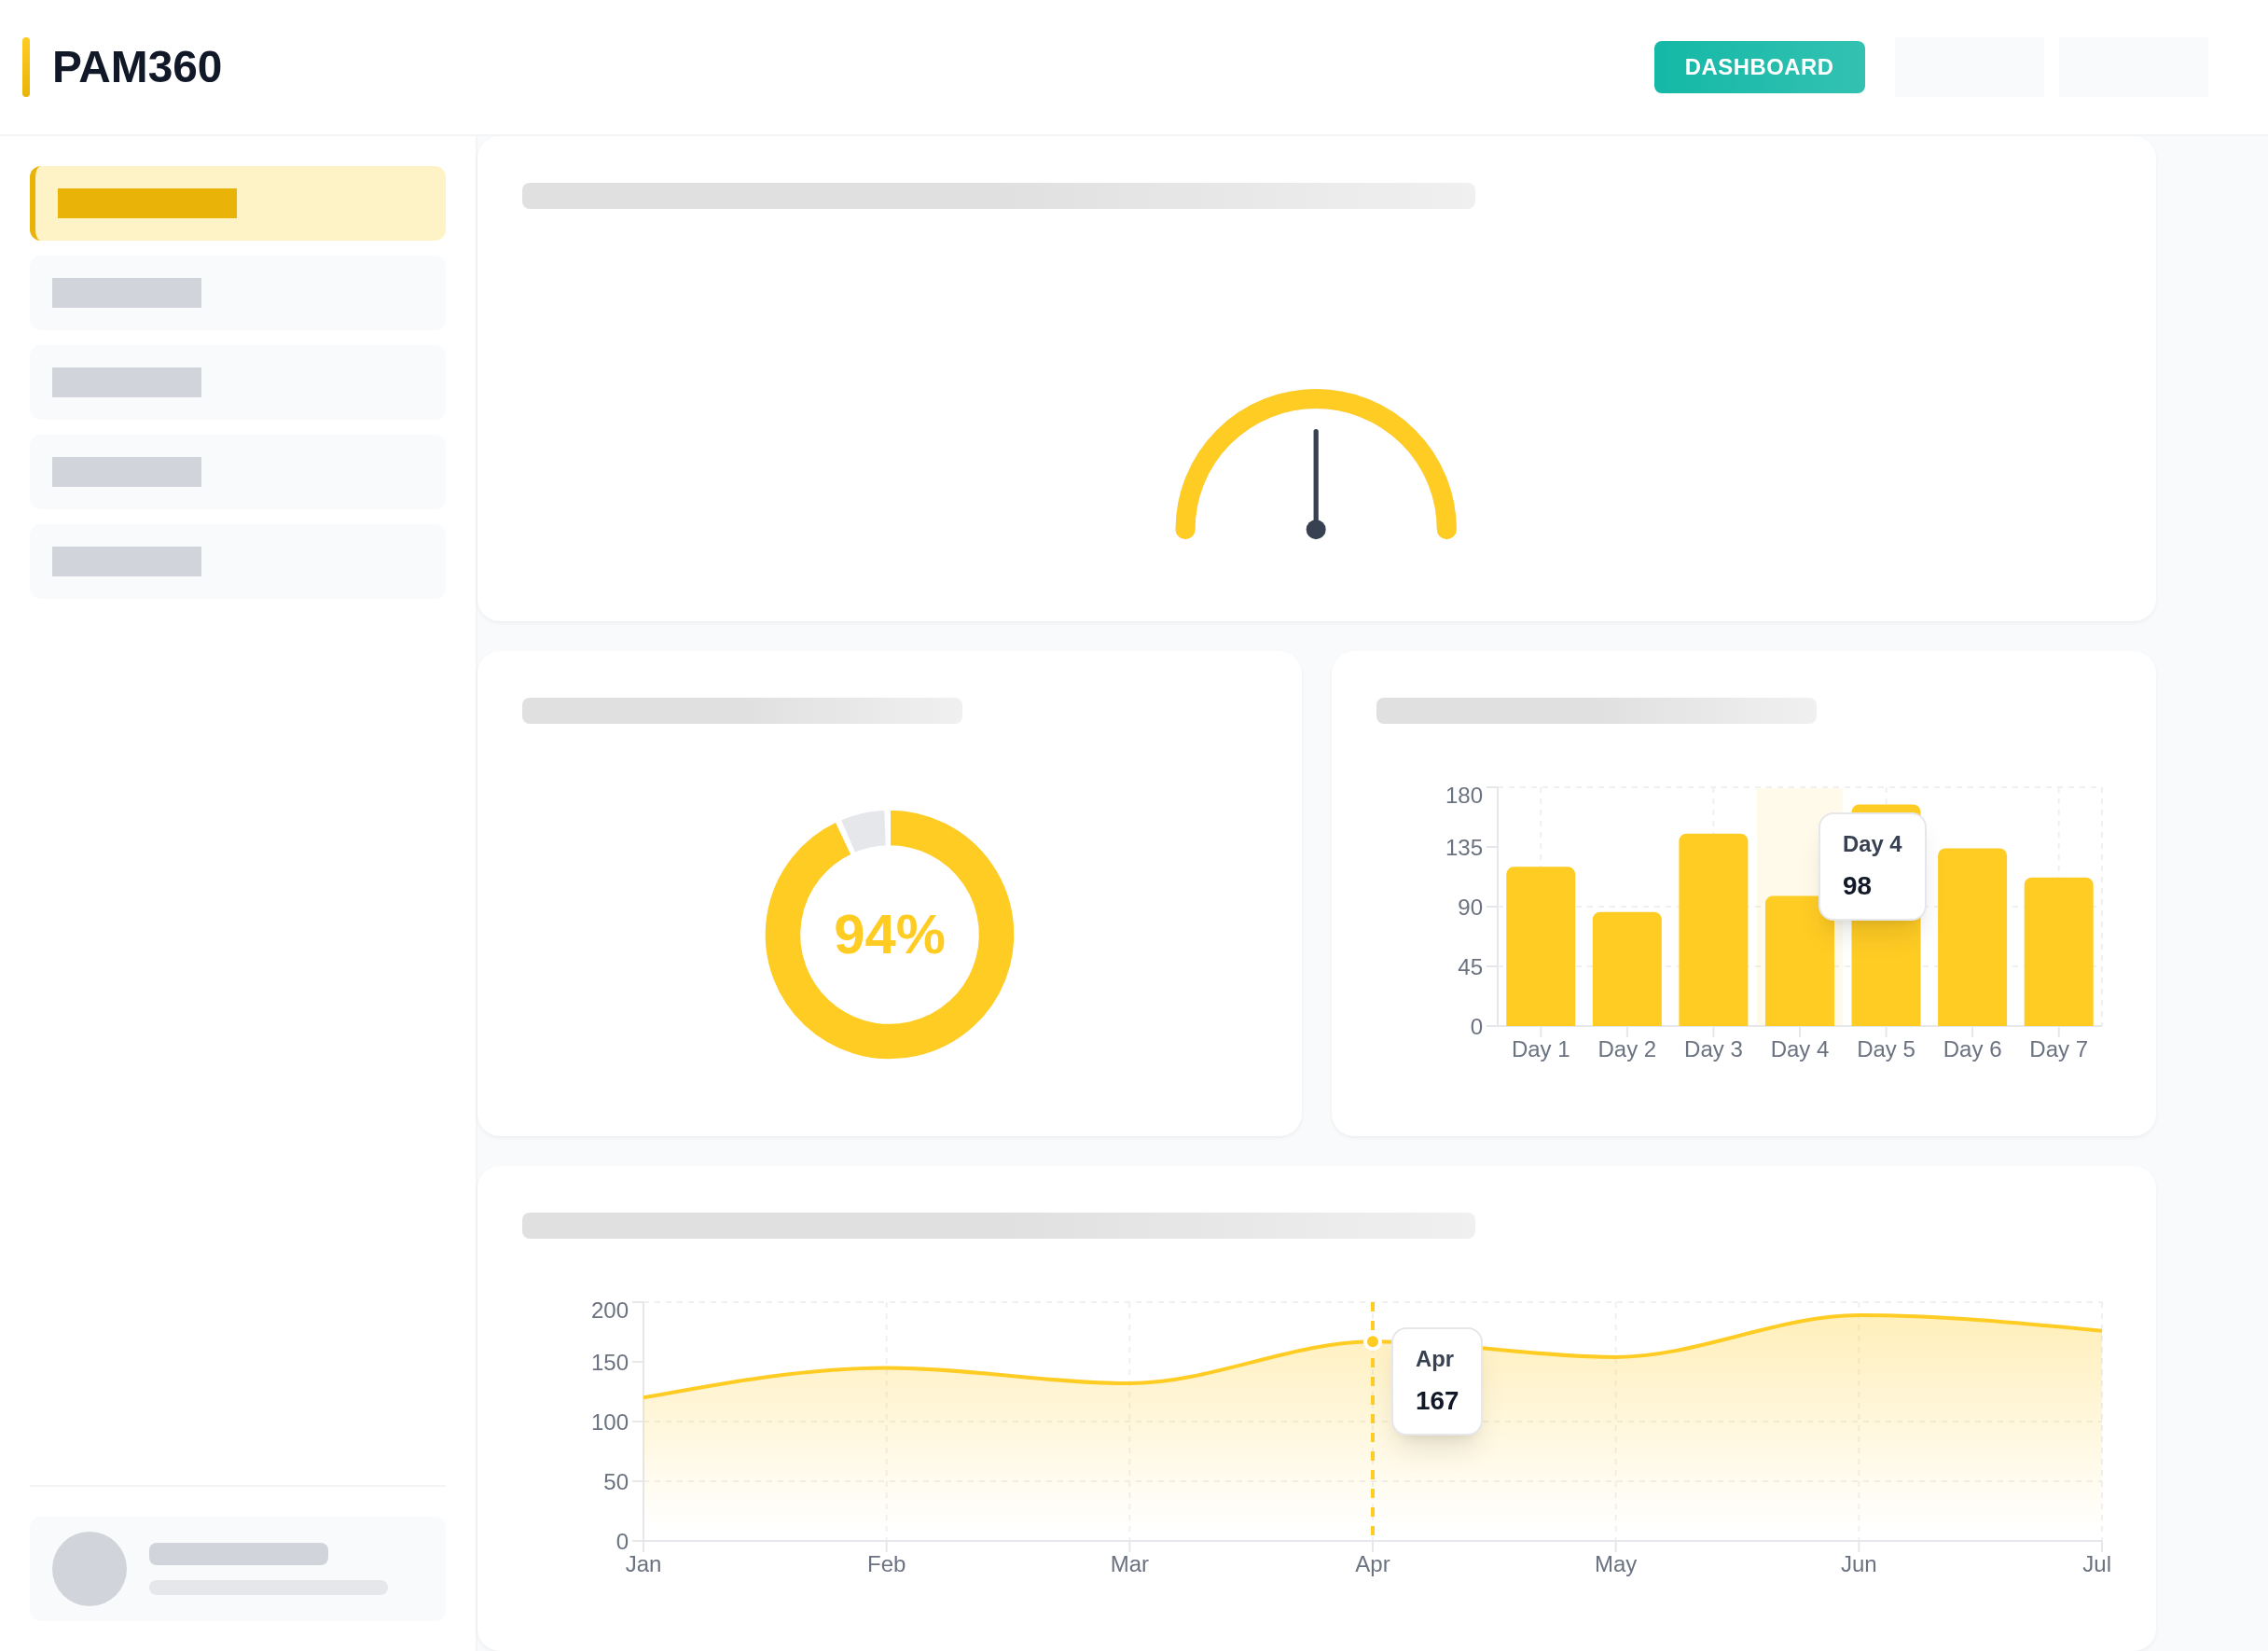Click the Feb label on line chart
2268x1651 pixels.
point(886,1564)
